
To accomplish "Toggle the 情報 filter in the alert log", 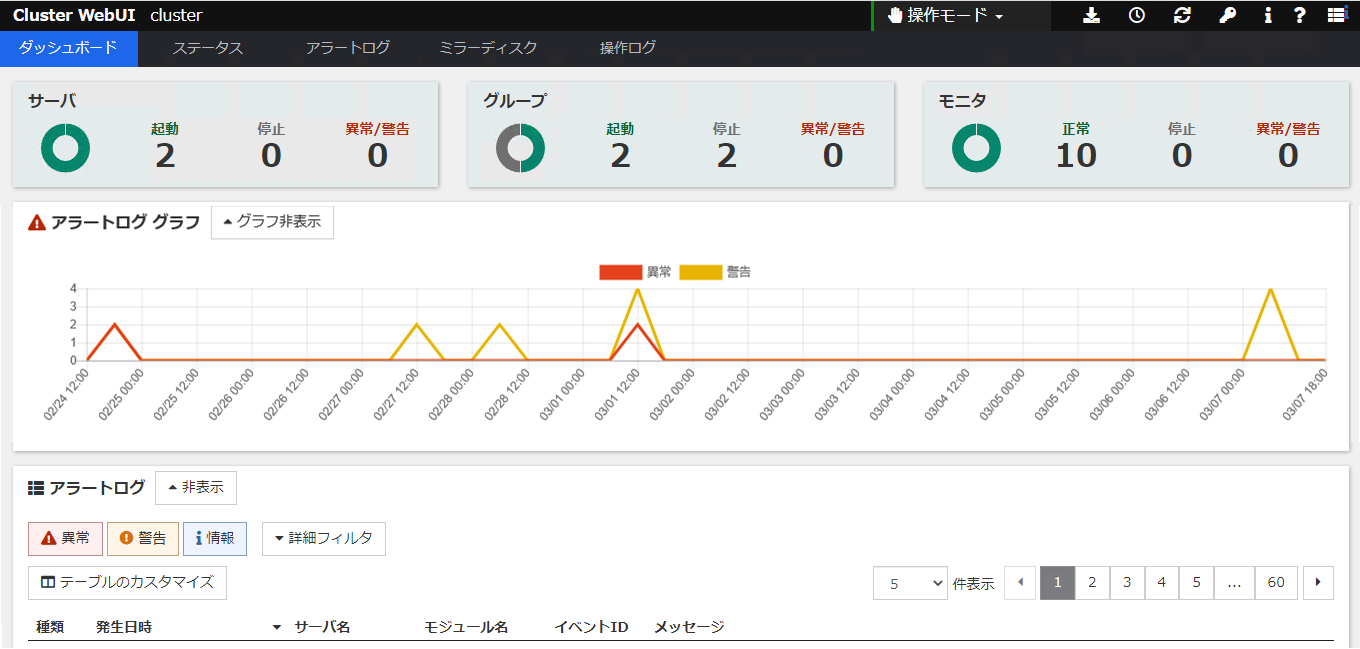I will (214, 538).
